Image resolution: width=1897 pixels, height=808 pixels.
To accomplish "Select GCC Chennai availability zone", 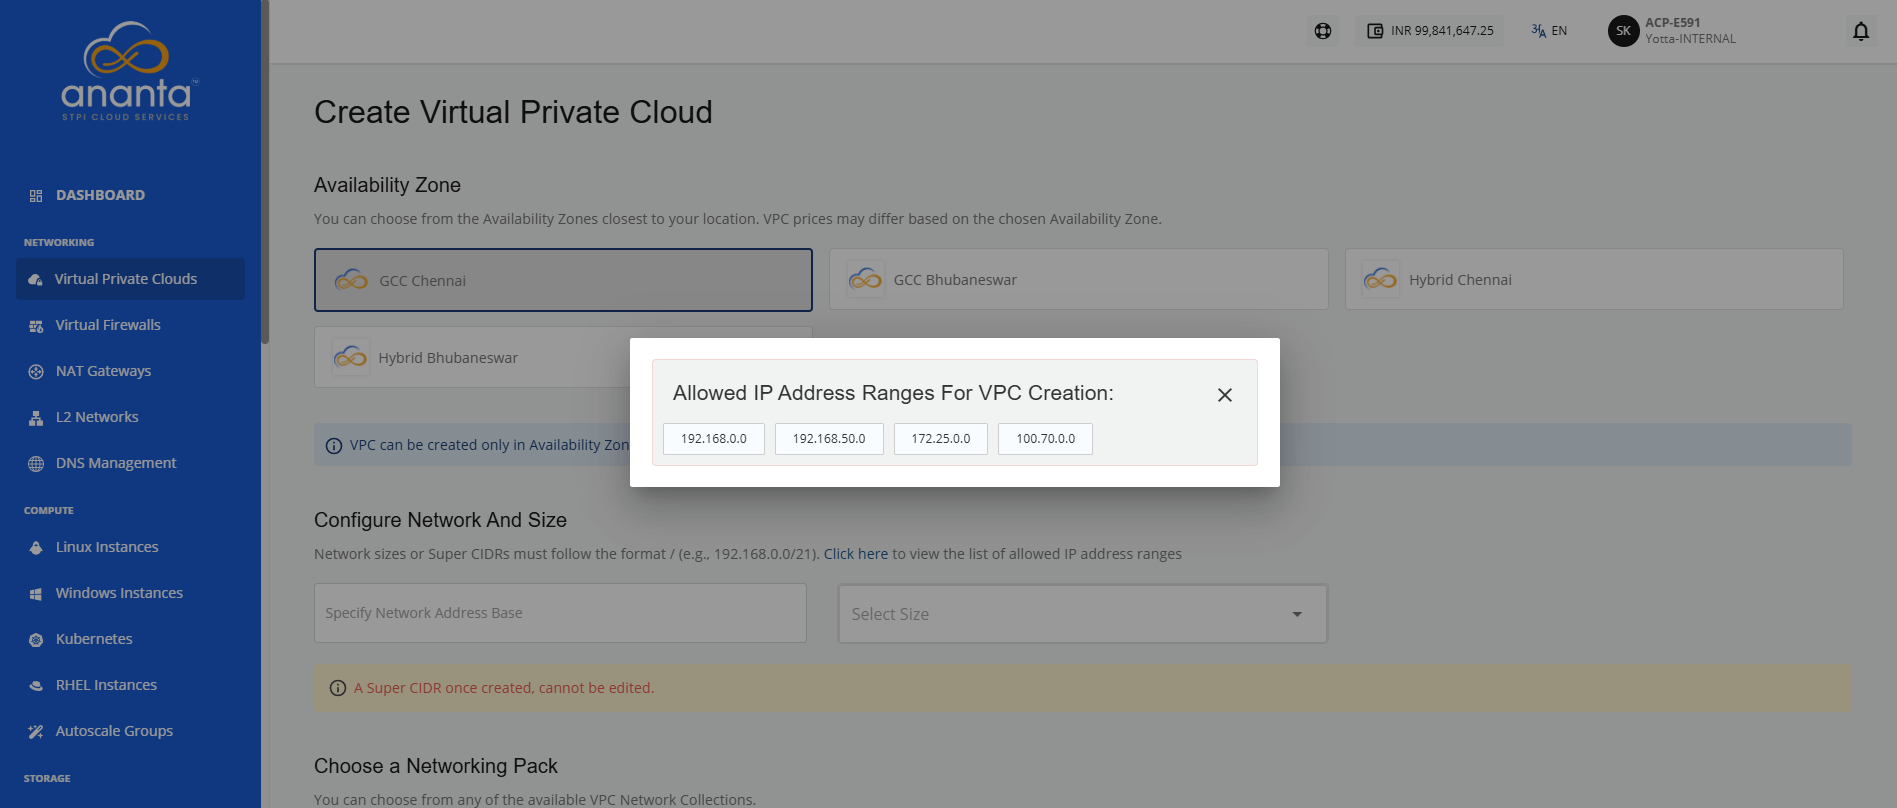I will (x=563, y=280).
